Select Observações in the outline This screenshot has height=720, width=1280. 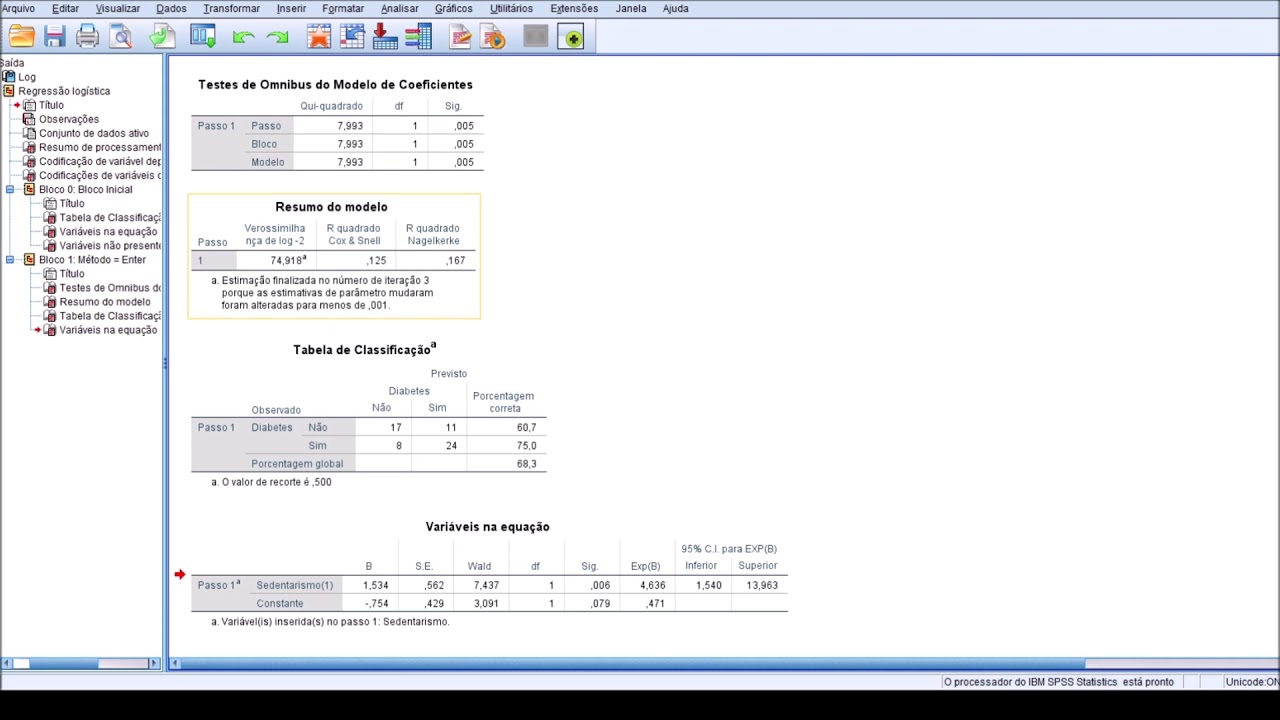pos(68,119)
